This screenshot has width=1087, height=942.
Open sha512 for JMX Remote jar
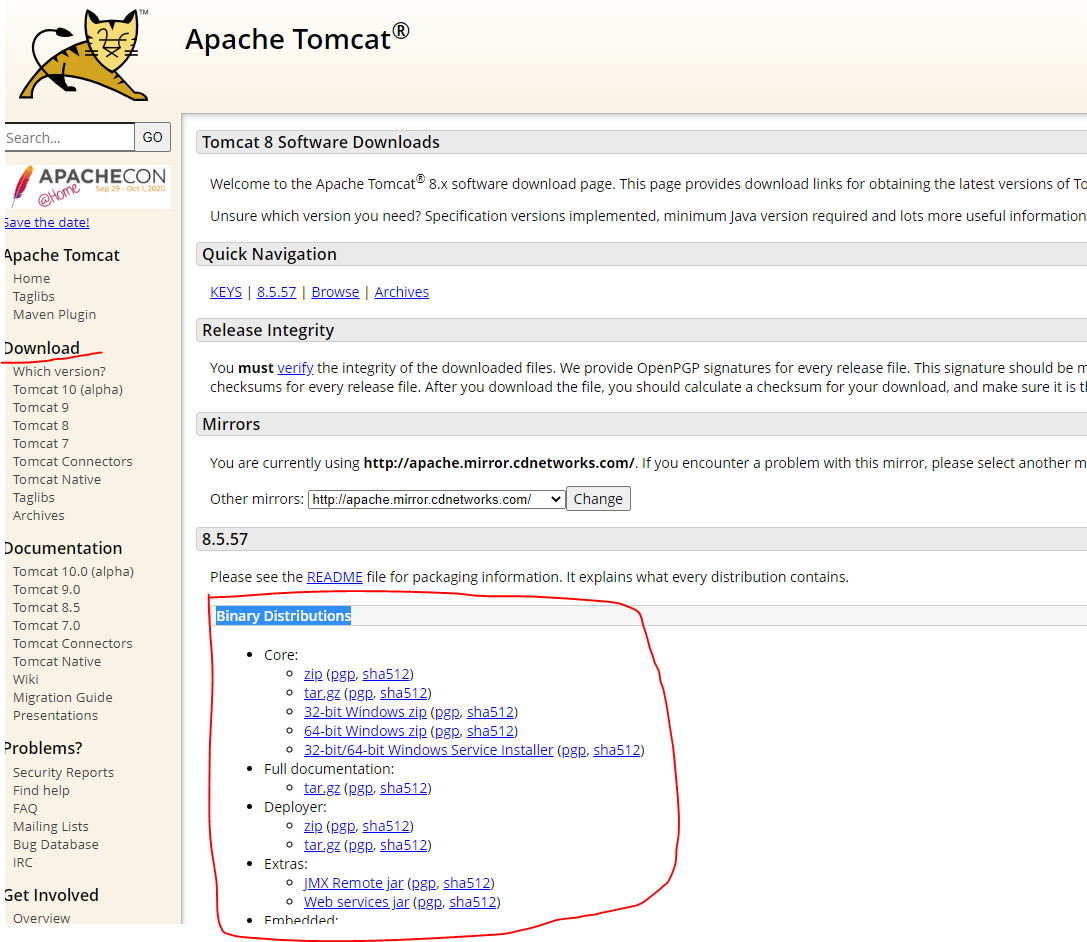tap(467, 883)
